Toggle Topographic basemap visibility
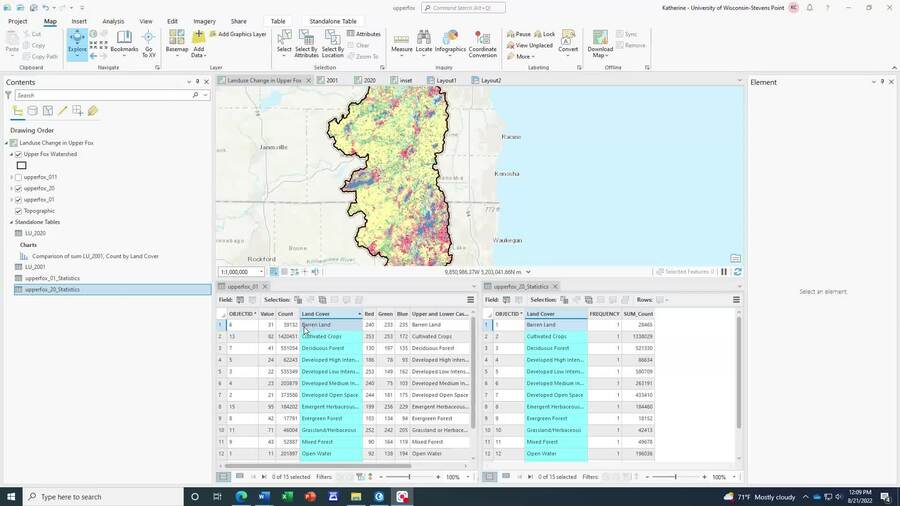Viewport: 900px width, 506px height. [x=18, y=211]
